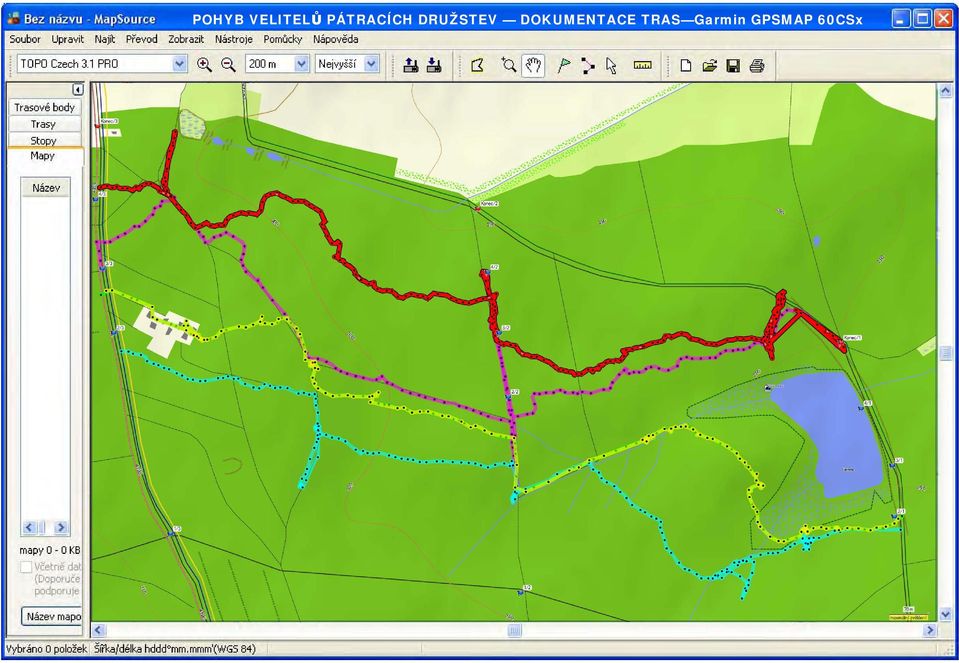Image resolution: width=959 pixels, height=663 pixels.
Task: Open the 200 m zoom scale dropdown
Action: tap(302, 64)
